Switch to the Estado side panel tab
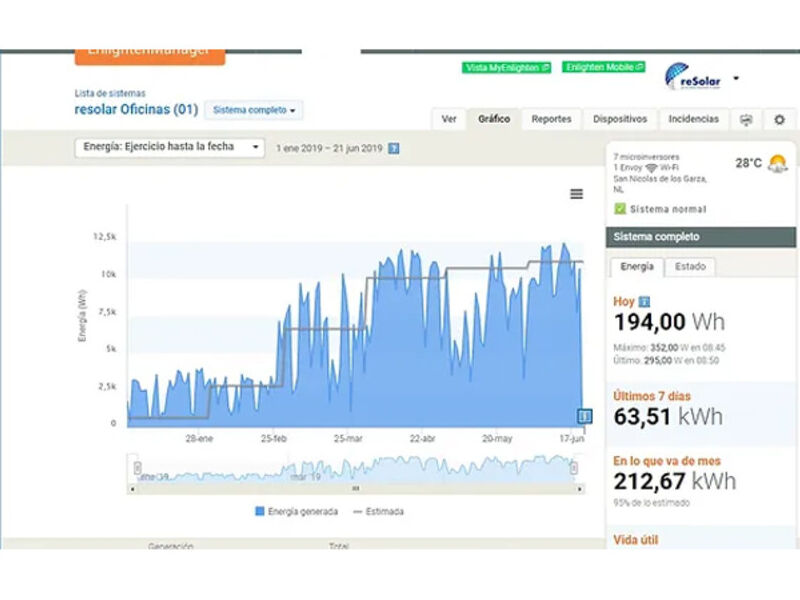This screenshot has height=600, width=800. pos(690,267)
